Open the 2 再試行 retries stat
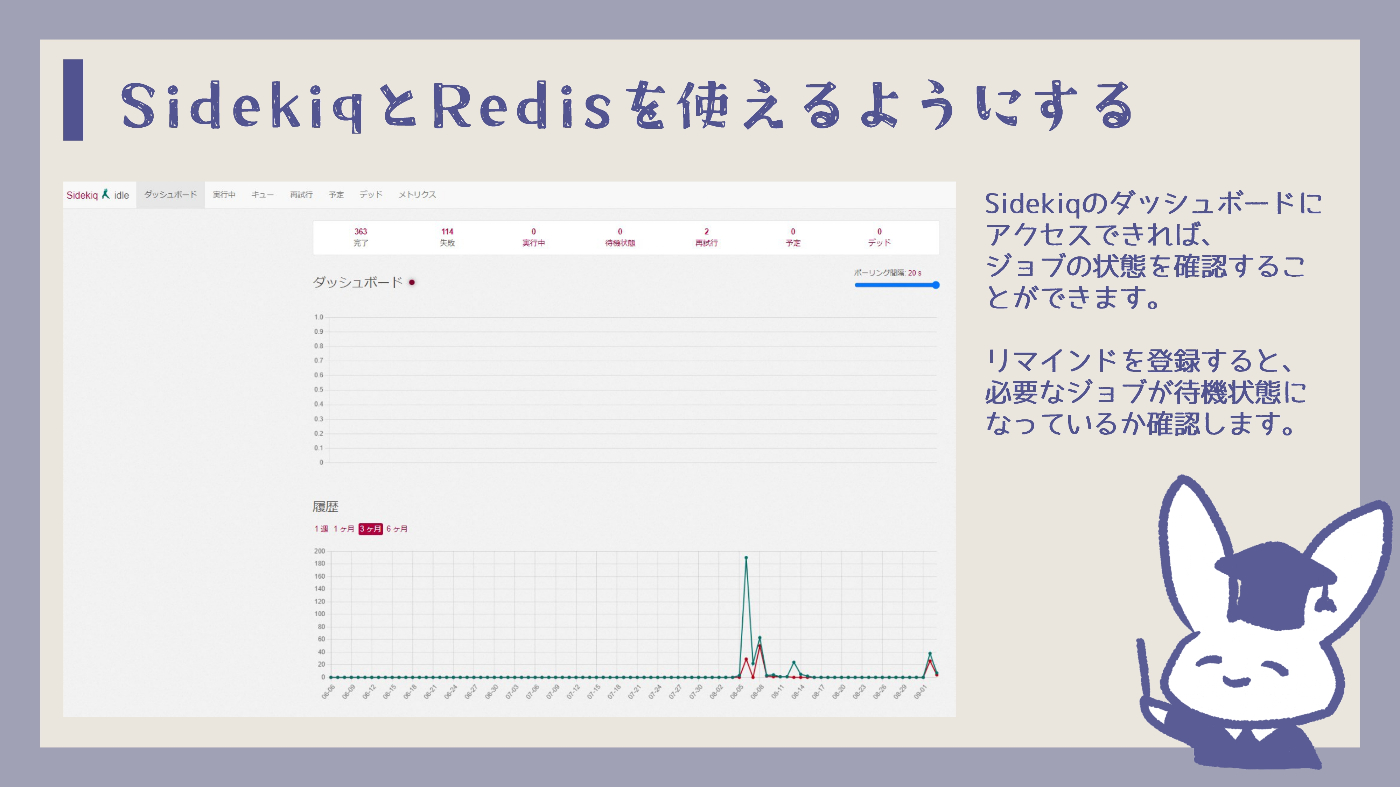The image size is (1400, 787). [706, 237]
